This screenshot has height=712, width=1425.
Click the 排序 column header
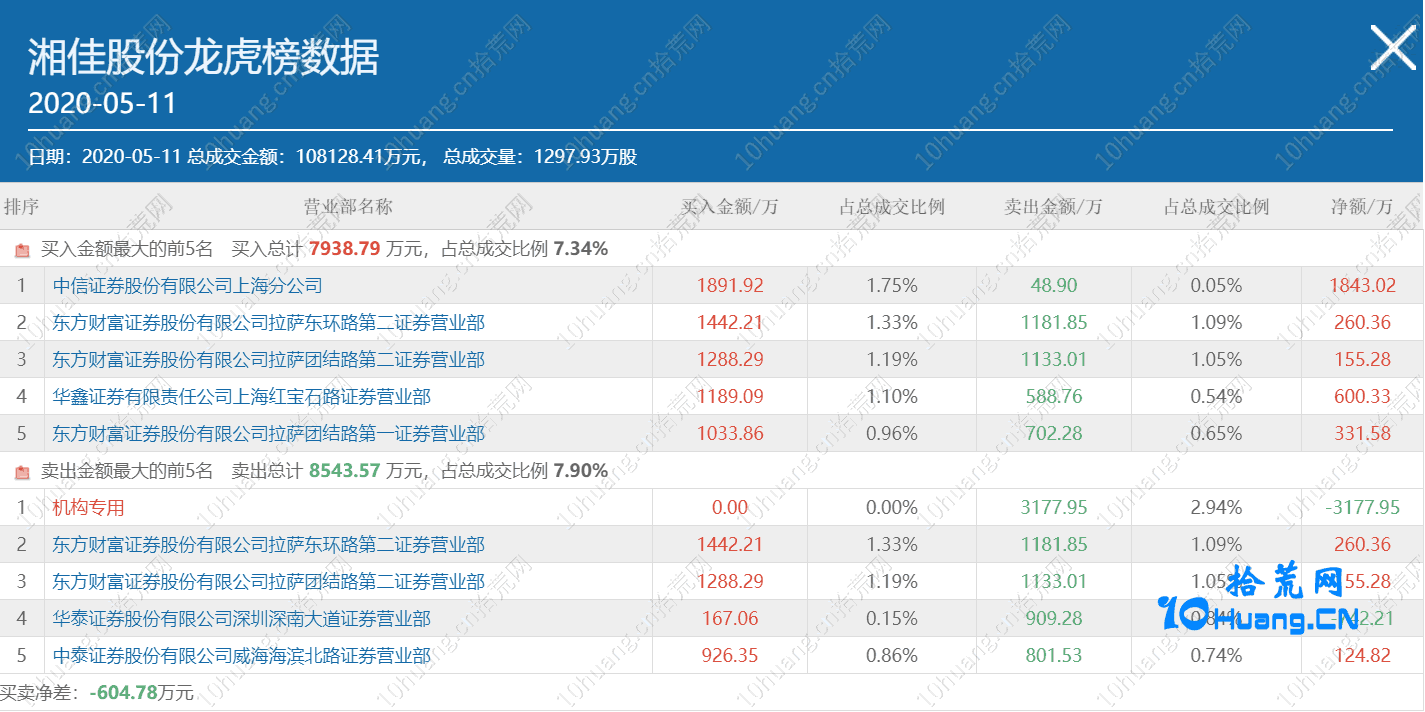pos(21,207)
